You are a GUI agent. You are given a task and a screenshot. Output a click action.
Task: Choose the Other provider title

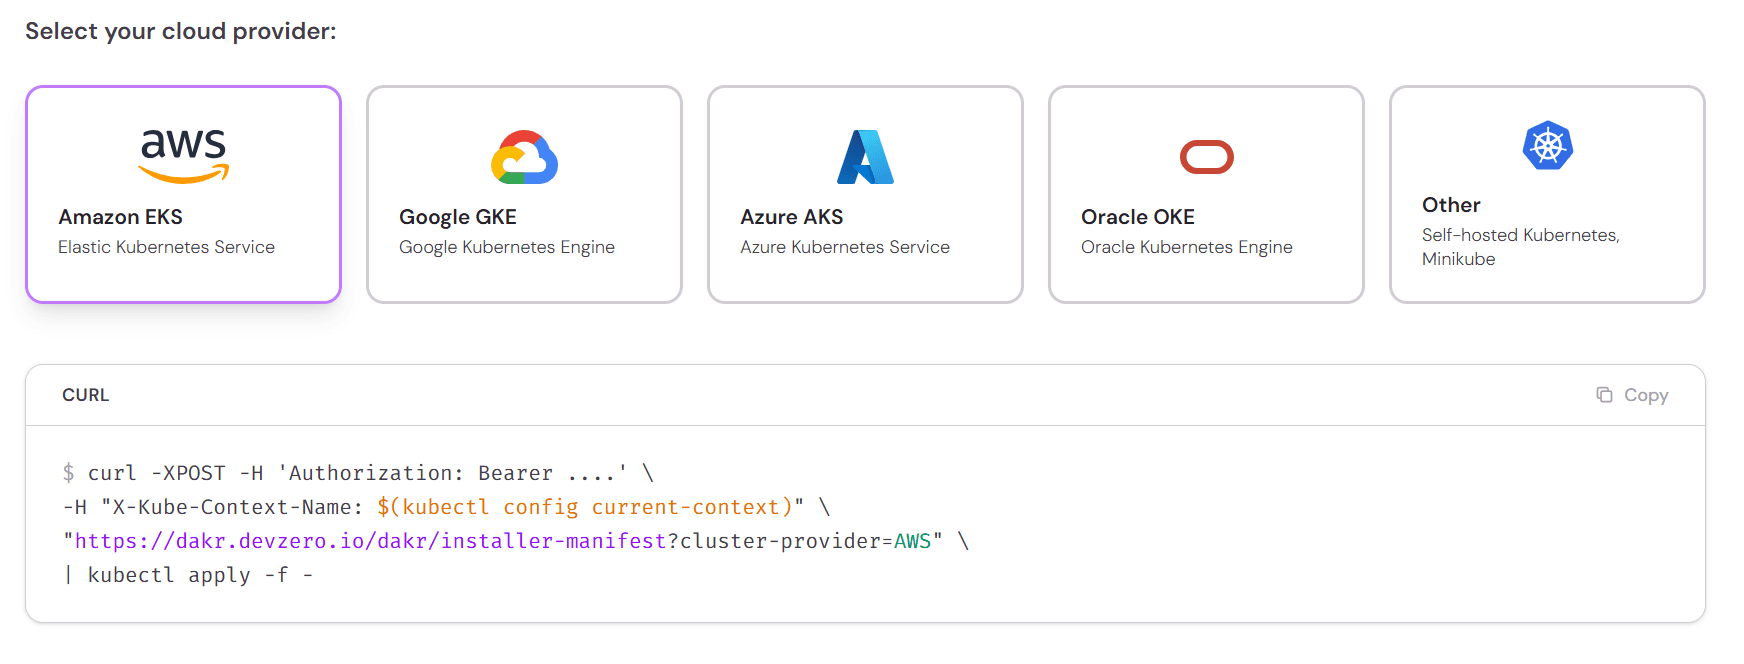(x=1451, y=205)
